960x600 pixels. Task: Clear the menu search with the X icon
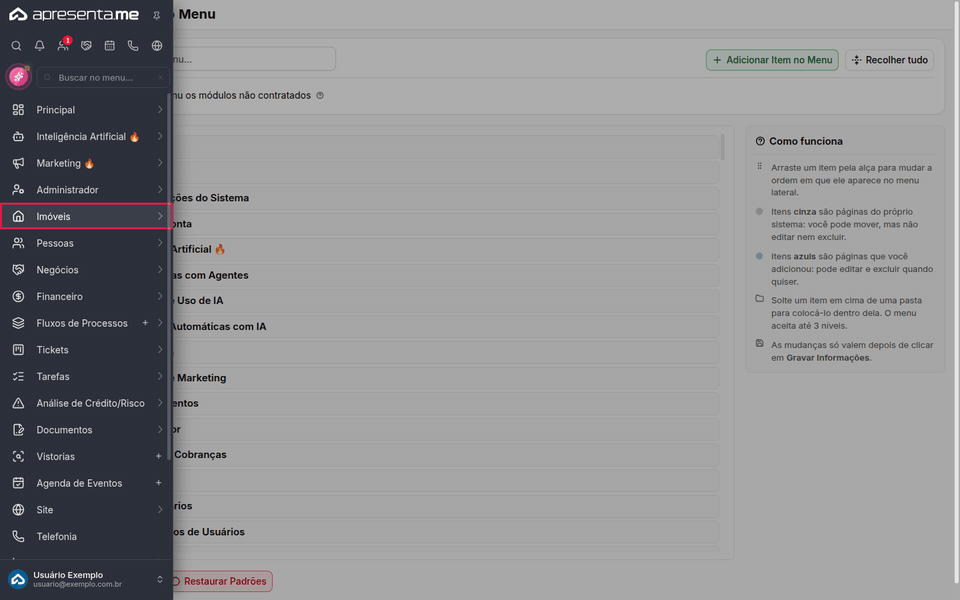160,78
